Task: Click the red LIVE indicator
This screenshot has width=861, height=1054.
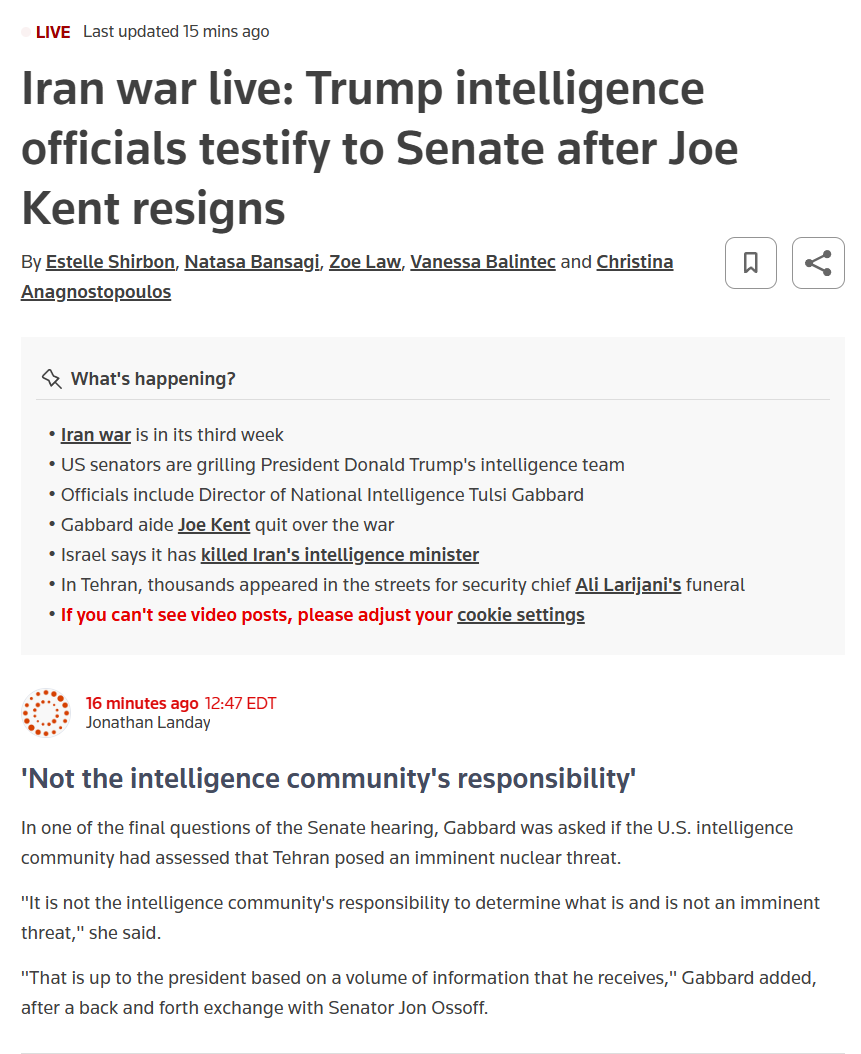Action: tap(52, 32)
